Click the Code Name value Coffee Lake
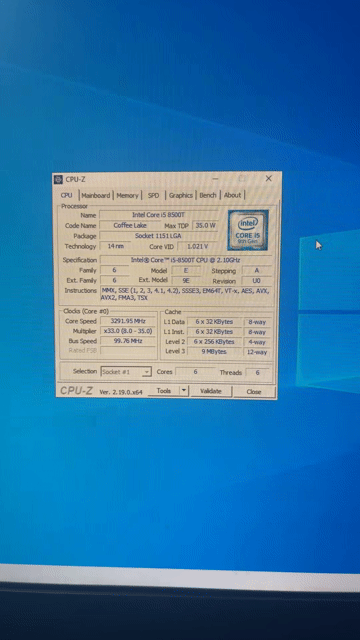 pos(129,225)
